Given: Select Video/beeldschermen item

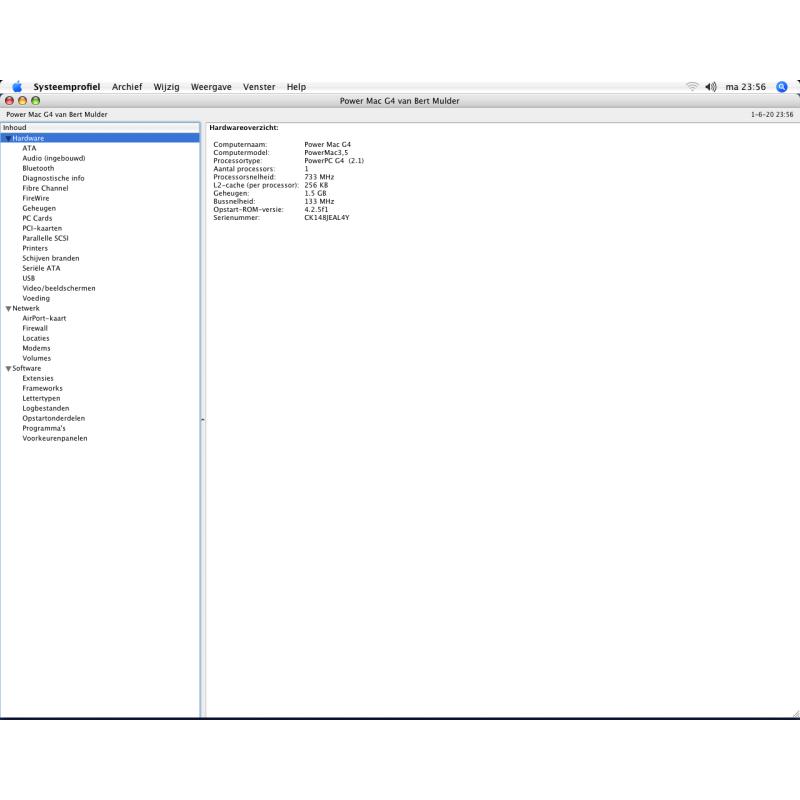Looking at the screenshot, I should point(59,288).
